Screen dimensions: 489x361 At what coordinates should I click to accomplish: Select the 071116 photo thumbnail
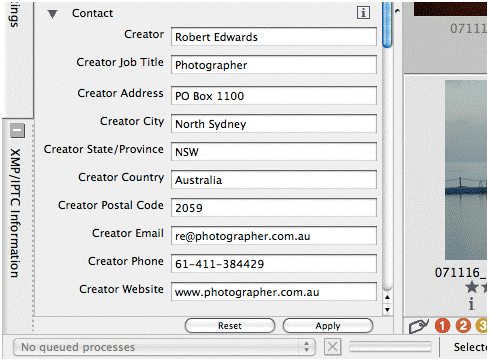[x=466, y=170]
